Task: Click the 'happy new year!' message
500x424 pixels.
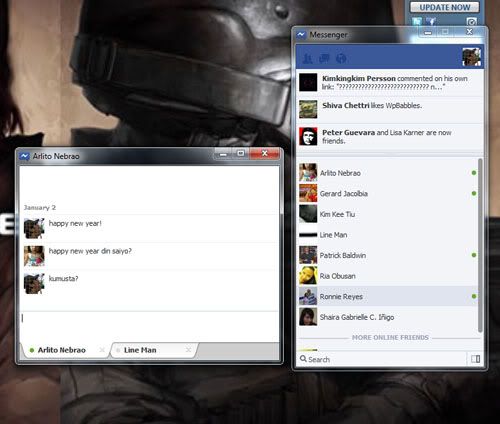Action: (x=75, y=223)
